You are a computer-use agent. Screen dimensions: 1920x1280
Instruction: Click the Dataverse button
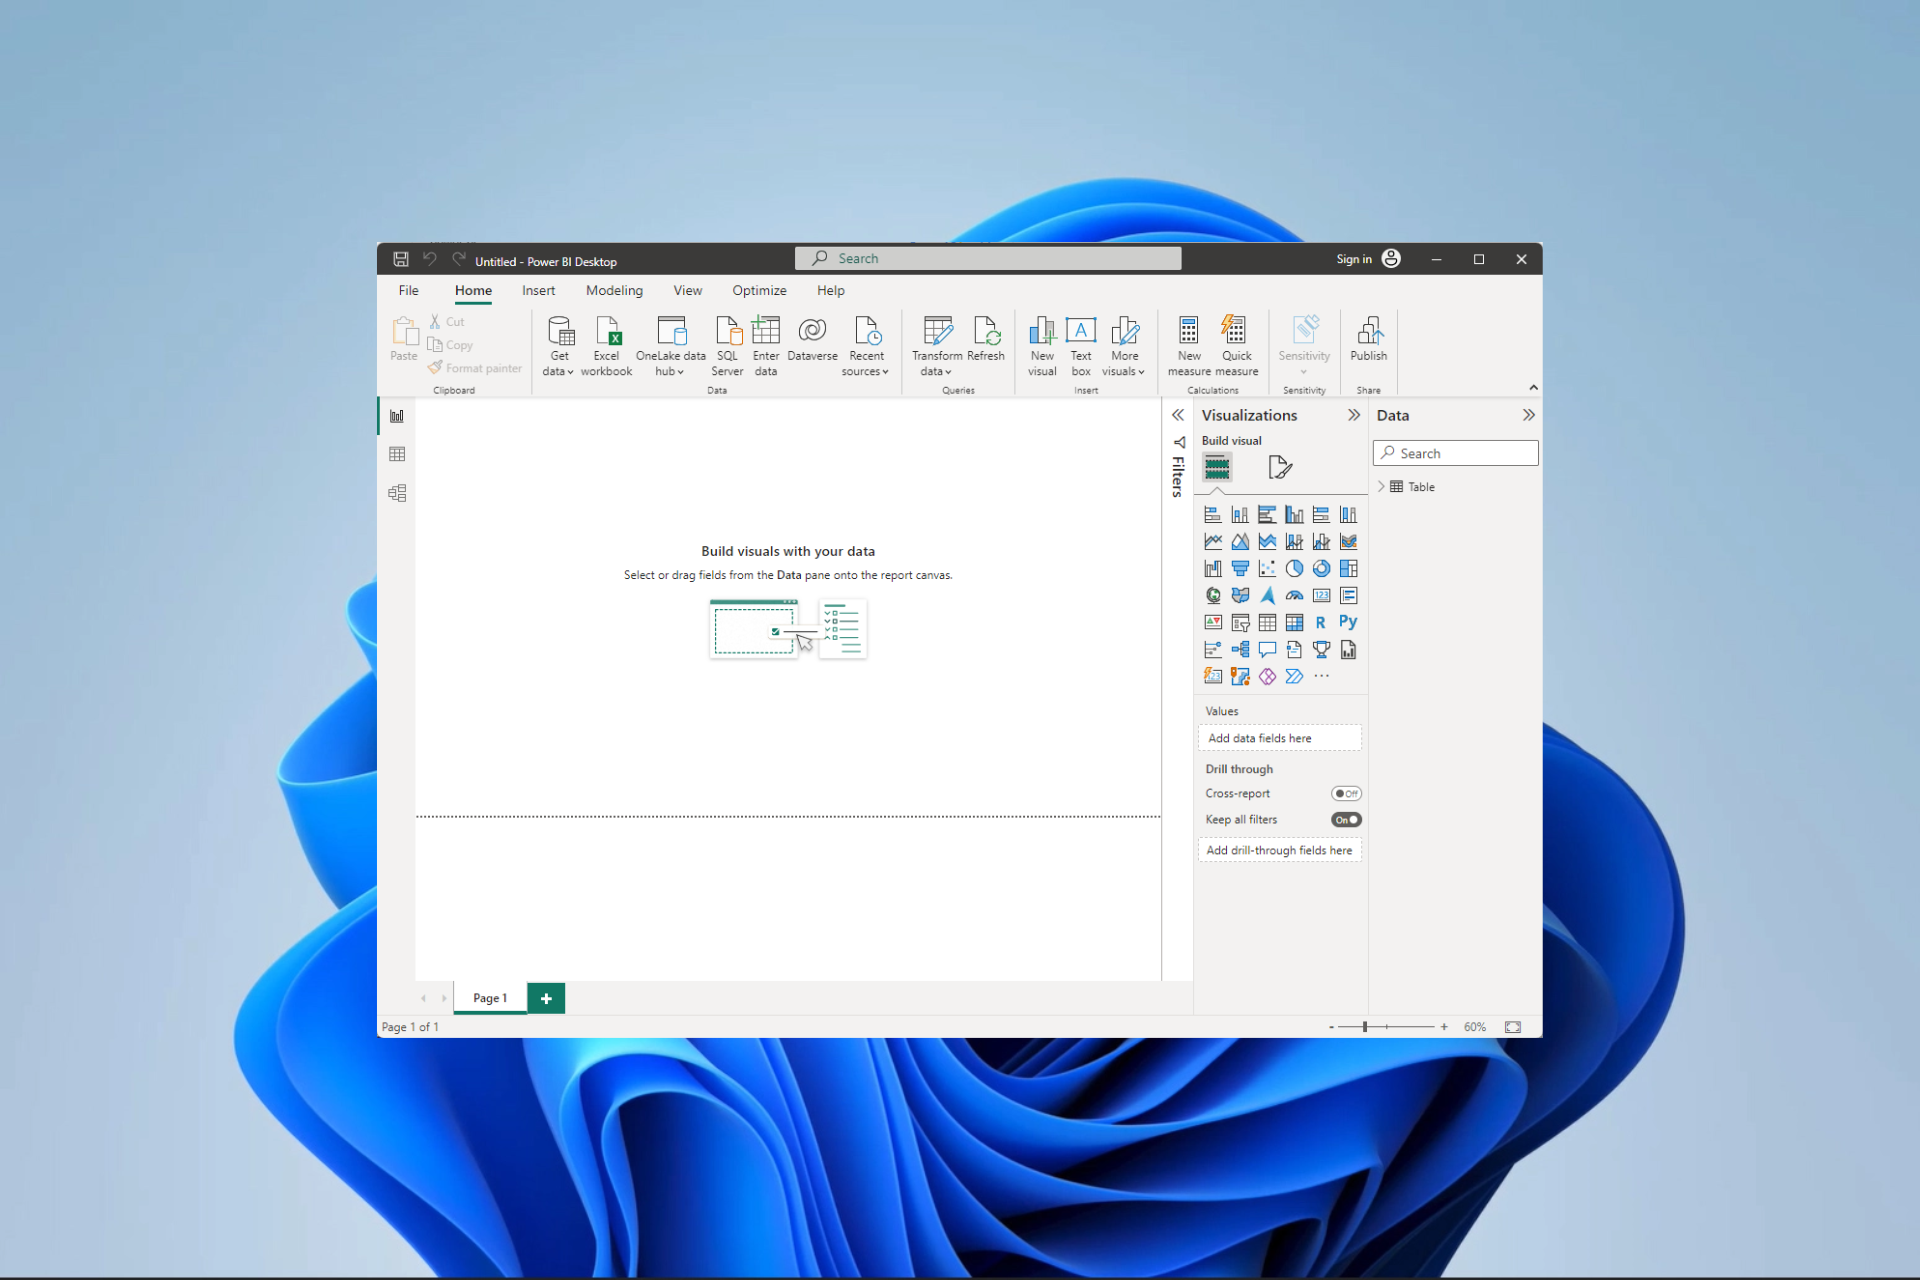pyautogui.click(x=812, y=339)
